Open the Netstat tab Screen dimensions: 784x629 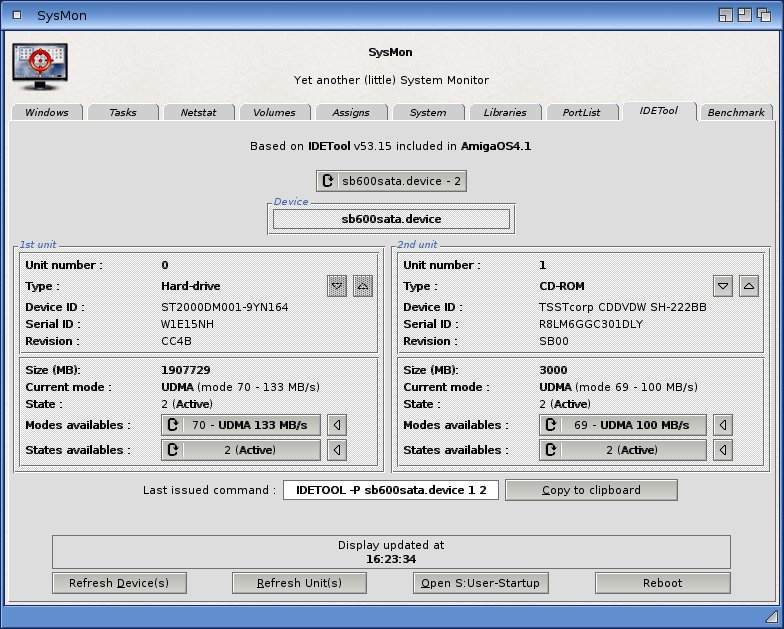pyautogui.click(x=198, y=112)
